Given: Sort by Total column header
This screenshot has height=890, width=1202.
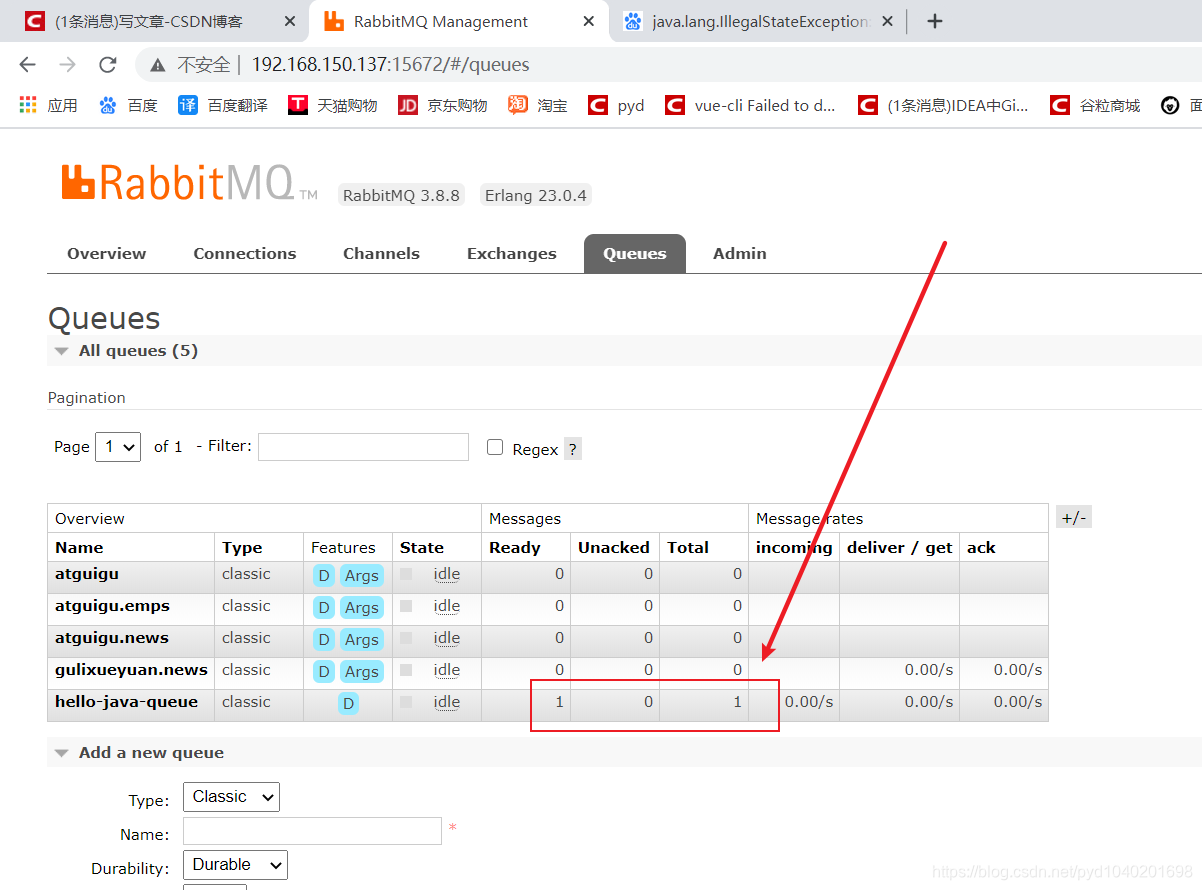Looking at the screenshot, I should point(688,548).
